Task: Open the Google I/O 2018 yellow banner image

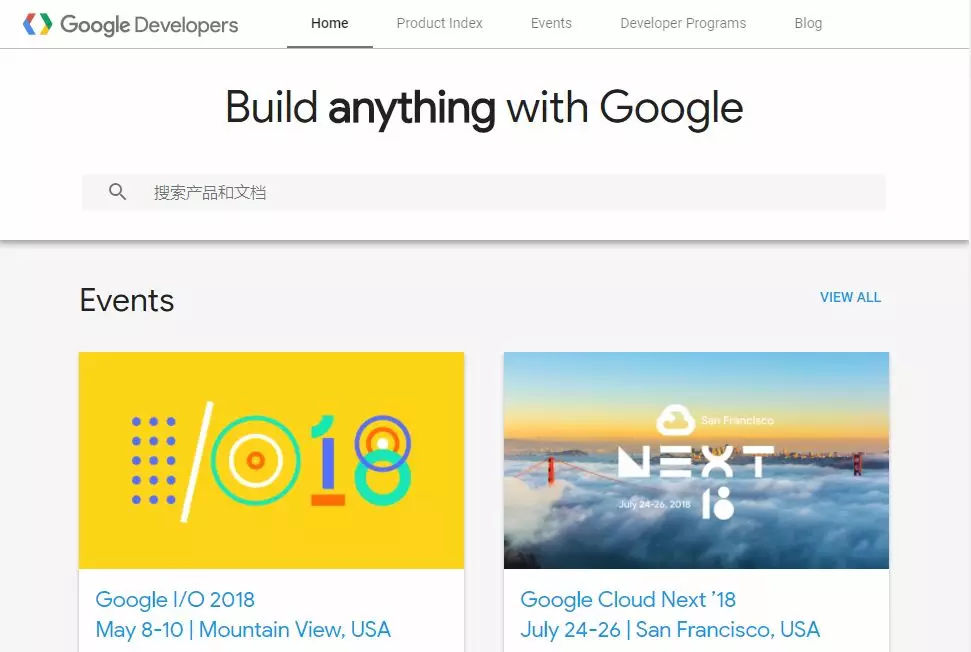Action: coord(271,460)
